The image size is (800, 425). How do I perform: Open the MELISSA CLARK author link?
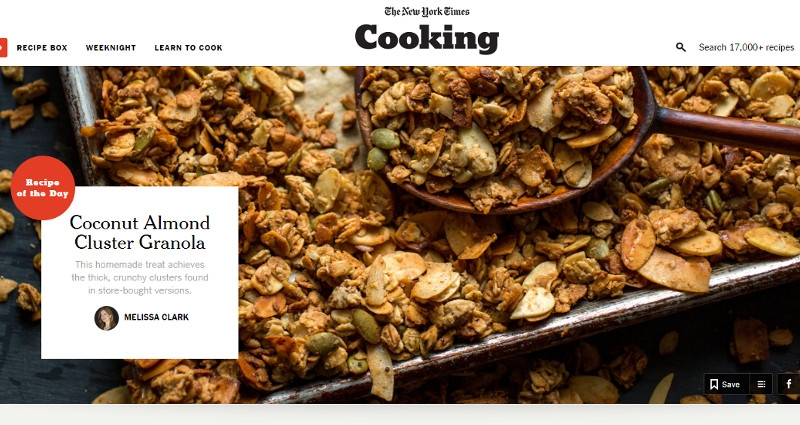157,317
